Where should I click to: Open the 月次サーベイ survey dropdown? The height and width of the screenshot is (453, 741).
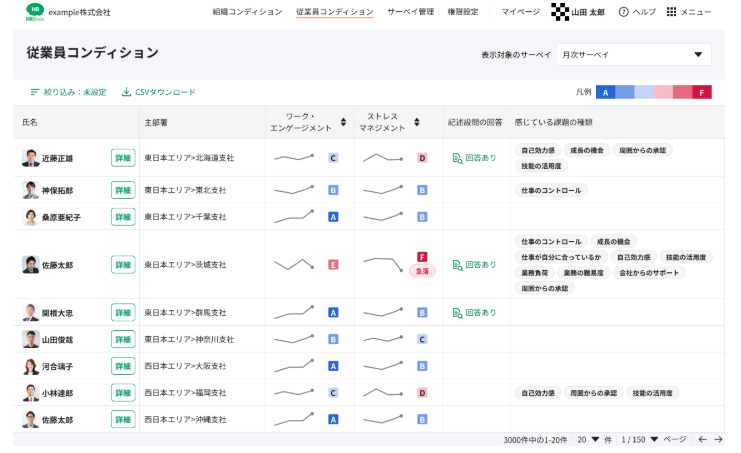[633, 55]
